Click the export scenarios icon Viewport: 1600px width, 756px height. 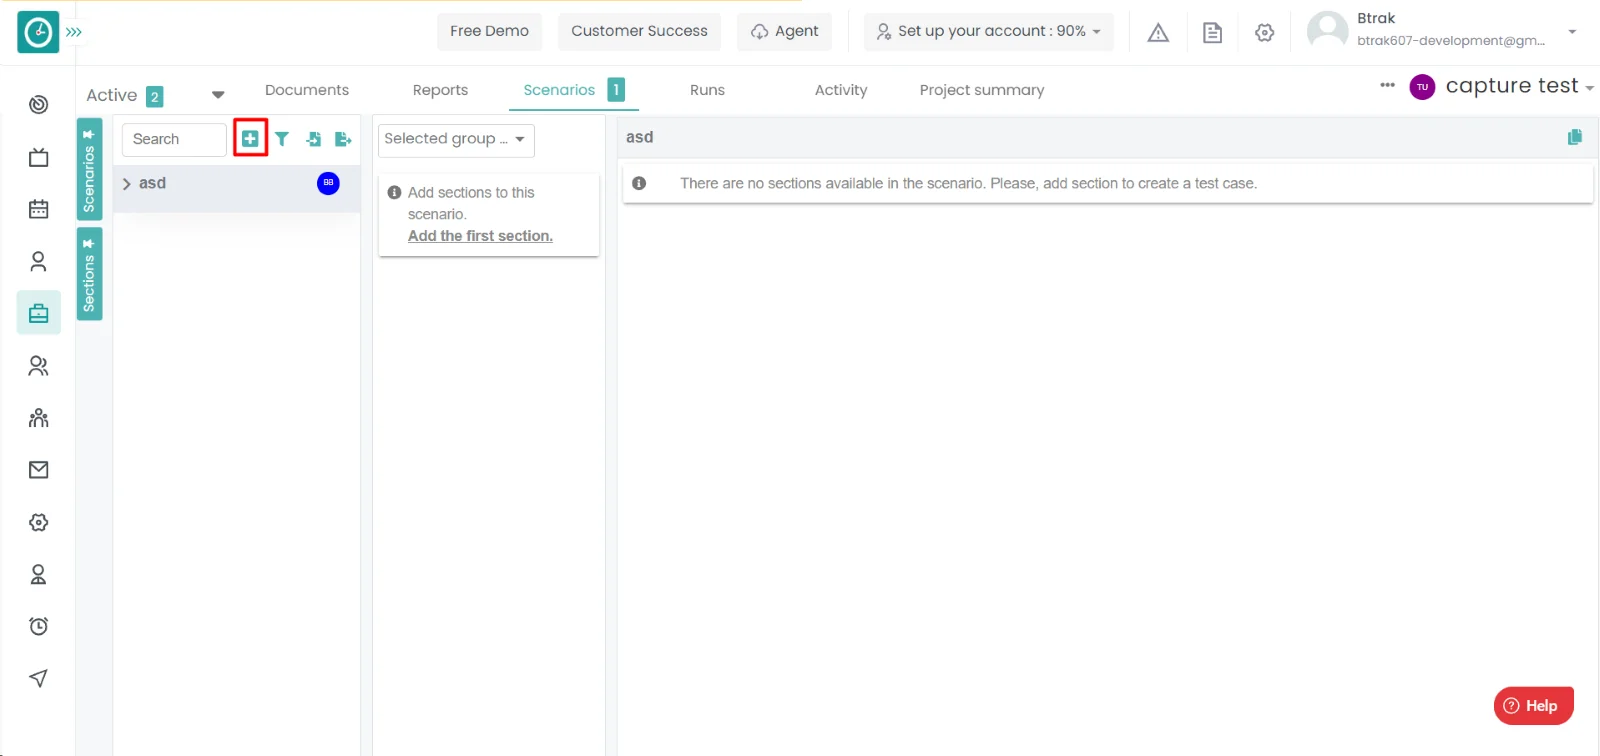pos(343,139)
